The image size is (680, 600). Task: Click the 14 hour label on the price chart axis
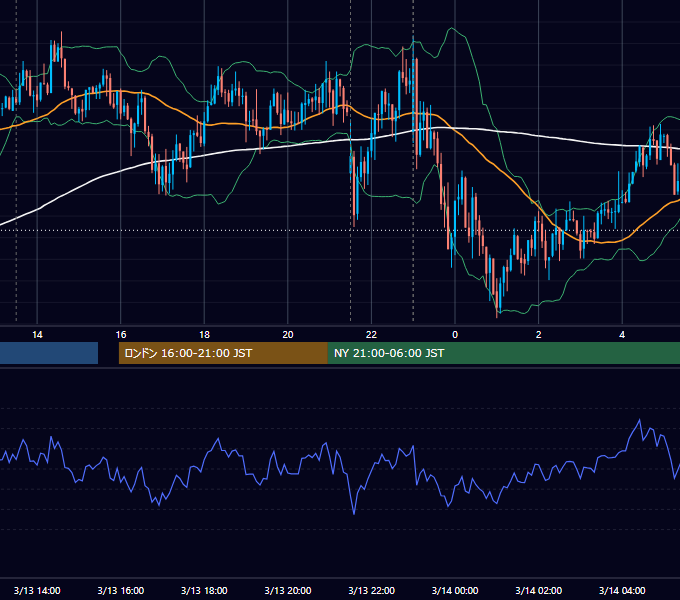click(x=37, y=334)
